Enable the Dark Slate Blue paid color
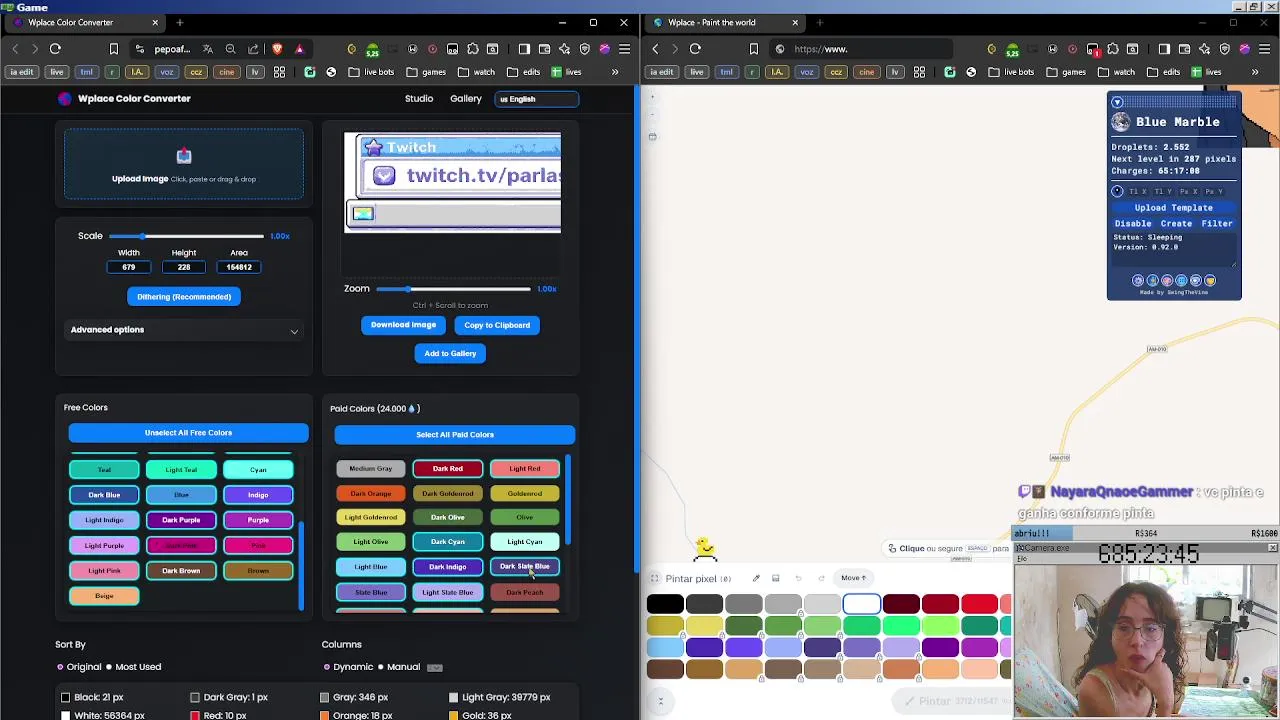 click(x=525, y=567)
